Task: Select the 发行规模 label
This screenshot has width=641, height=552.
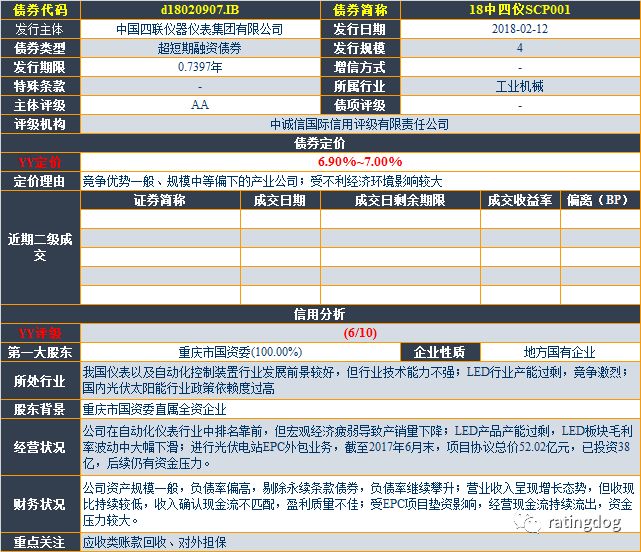Action: click(x=360, y=48)
